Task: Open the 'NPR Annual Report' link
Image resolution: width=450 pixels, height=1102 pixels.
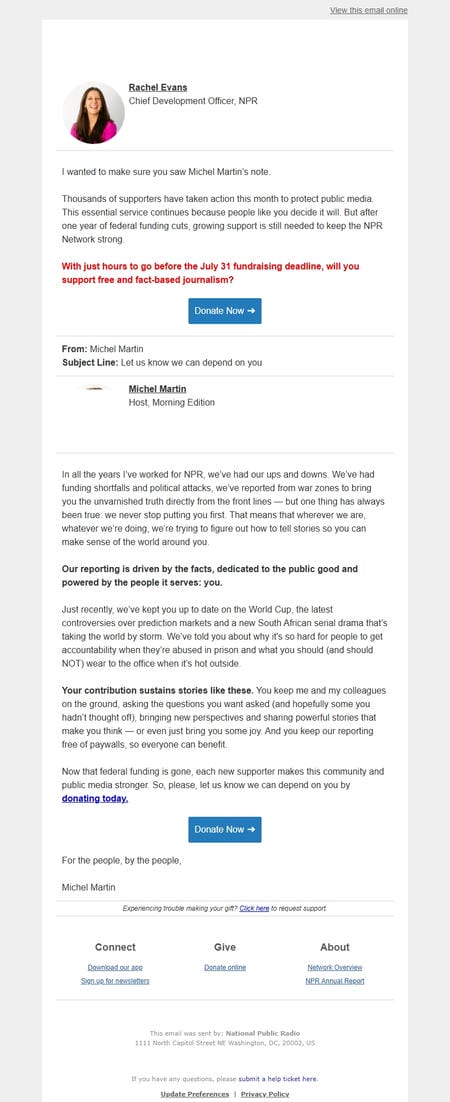Action: tap(335, 981)
